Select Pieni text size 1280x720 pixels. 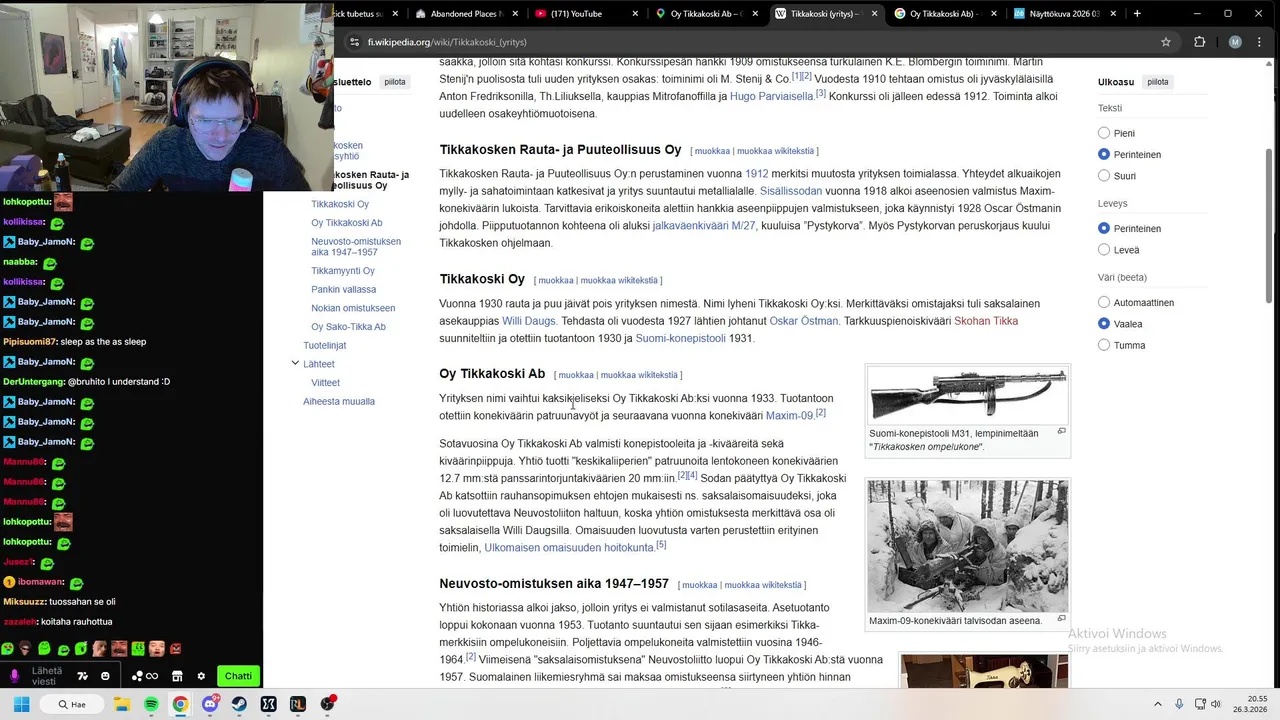point(1104,133)
